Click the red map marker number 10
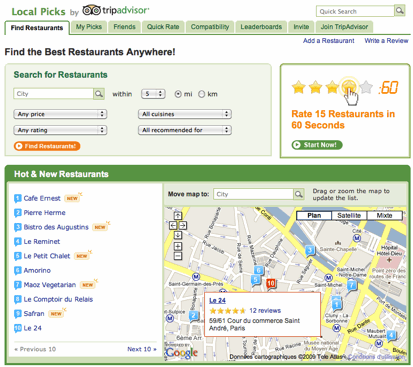The width and height of the screenshot is (413, 367). coord(271,284)
